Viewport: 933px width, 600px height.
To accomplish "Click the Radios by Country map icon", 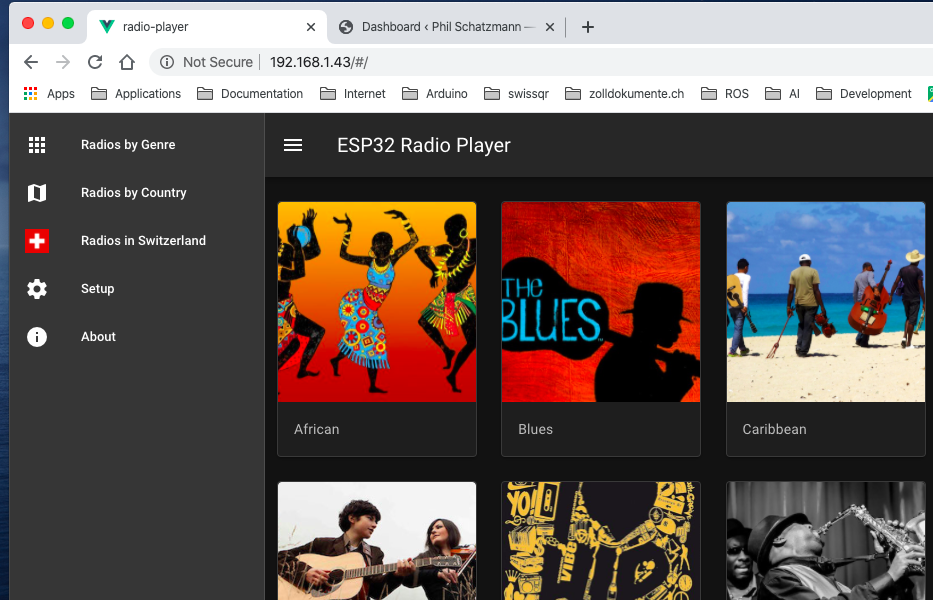I will (37, 193).
